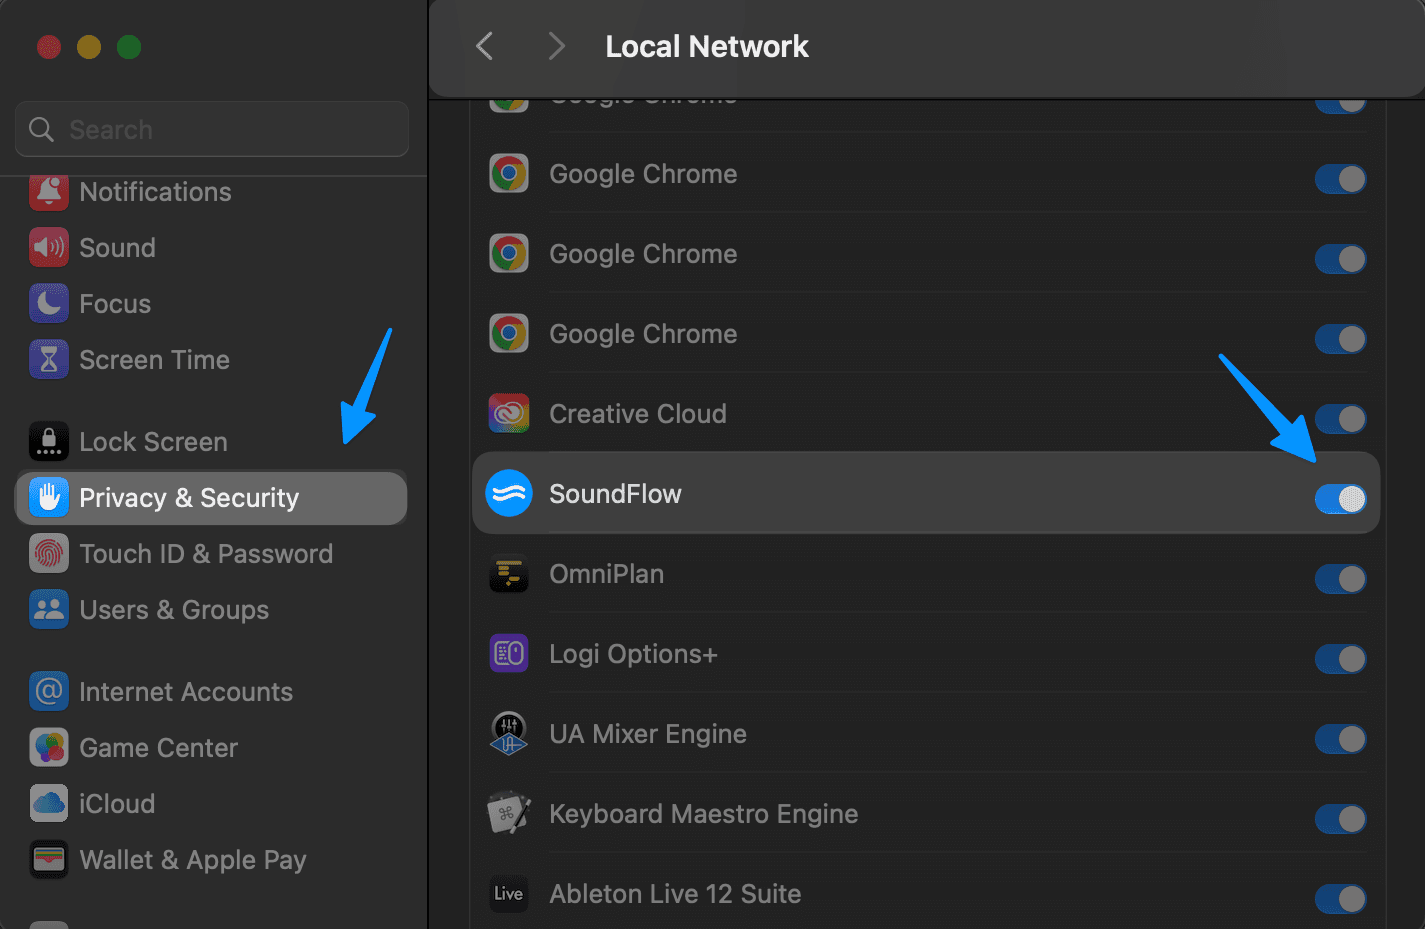Click the Creative Cloud app icon
The image size is (1425, 929).
pyautogui.click(x=509, y=414)
